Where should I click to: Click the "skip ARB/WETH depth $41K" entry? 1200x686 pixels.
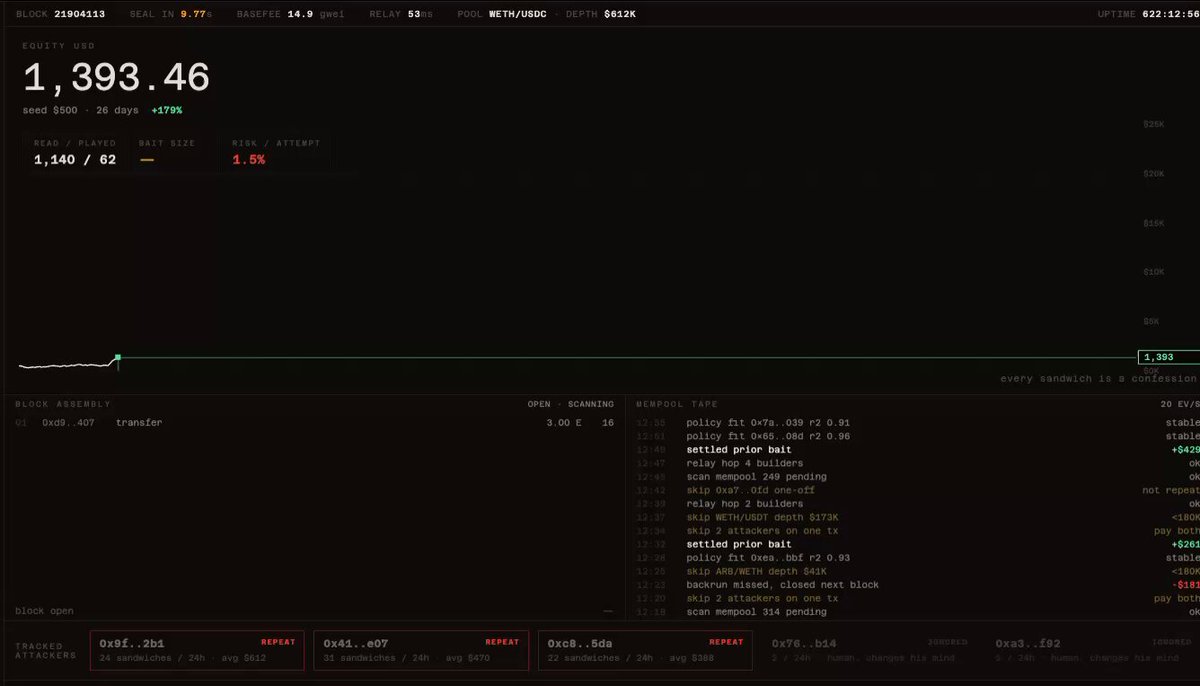pyautogui.click(x=917, y=571)
